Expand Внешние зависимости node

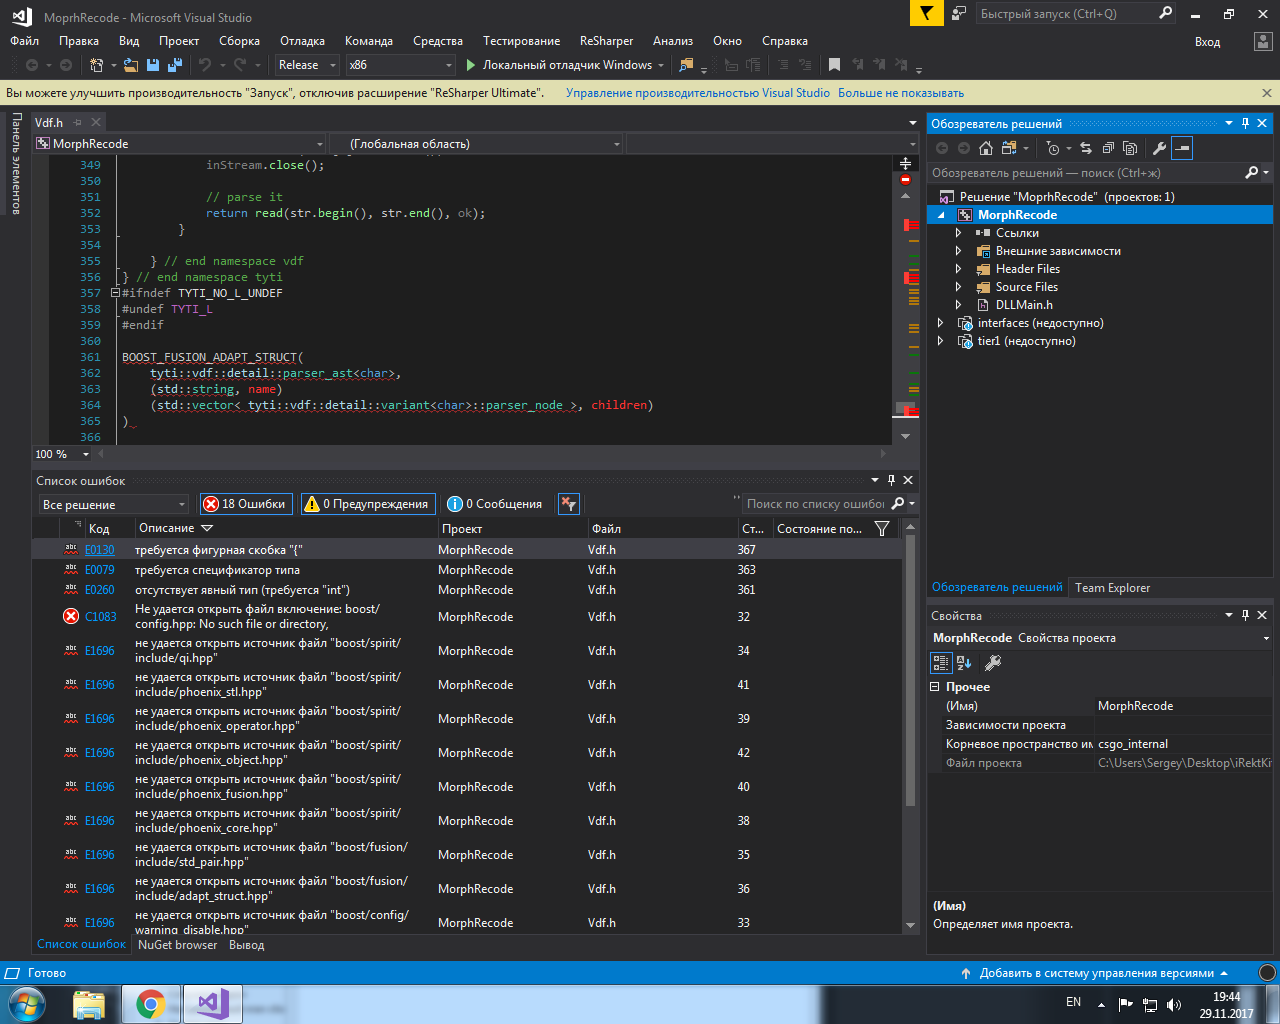pyautogui.click(x=958, y=251)
